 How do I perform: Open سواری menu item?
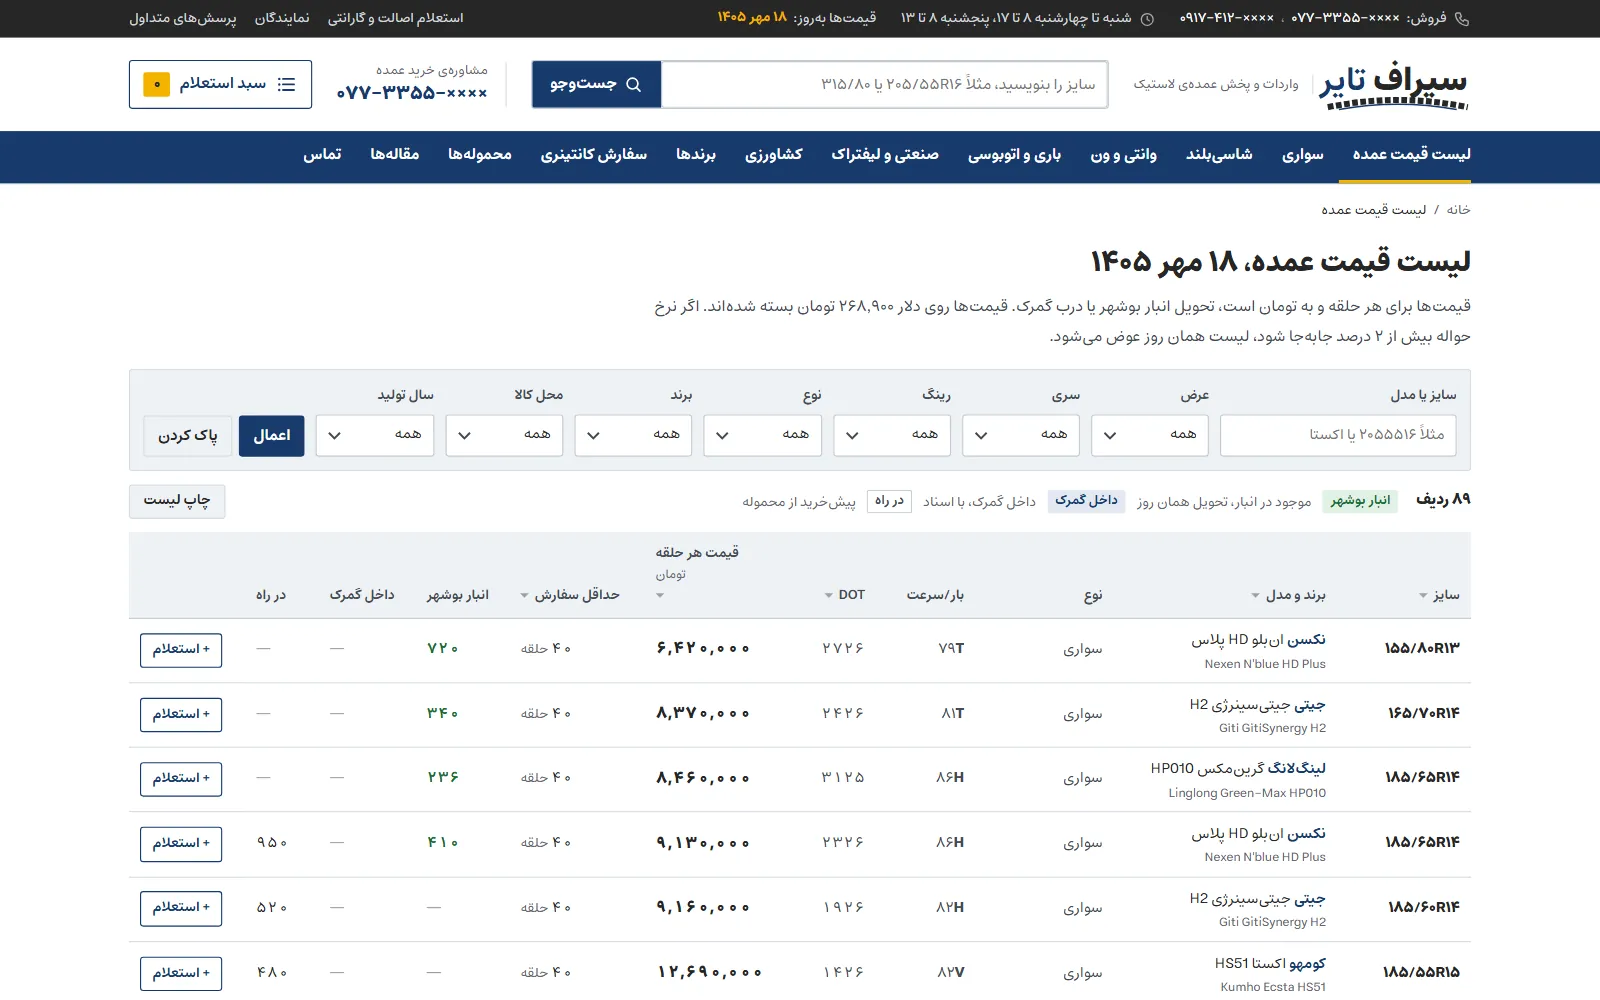pyautogui.click(x=1302, y=154)
